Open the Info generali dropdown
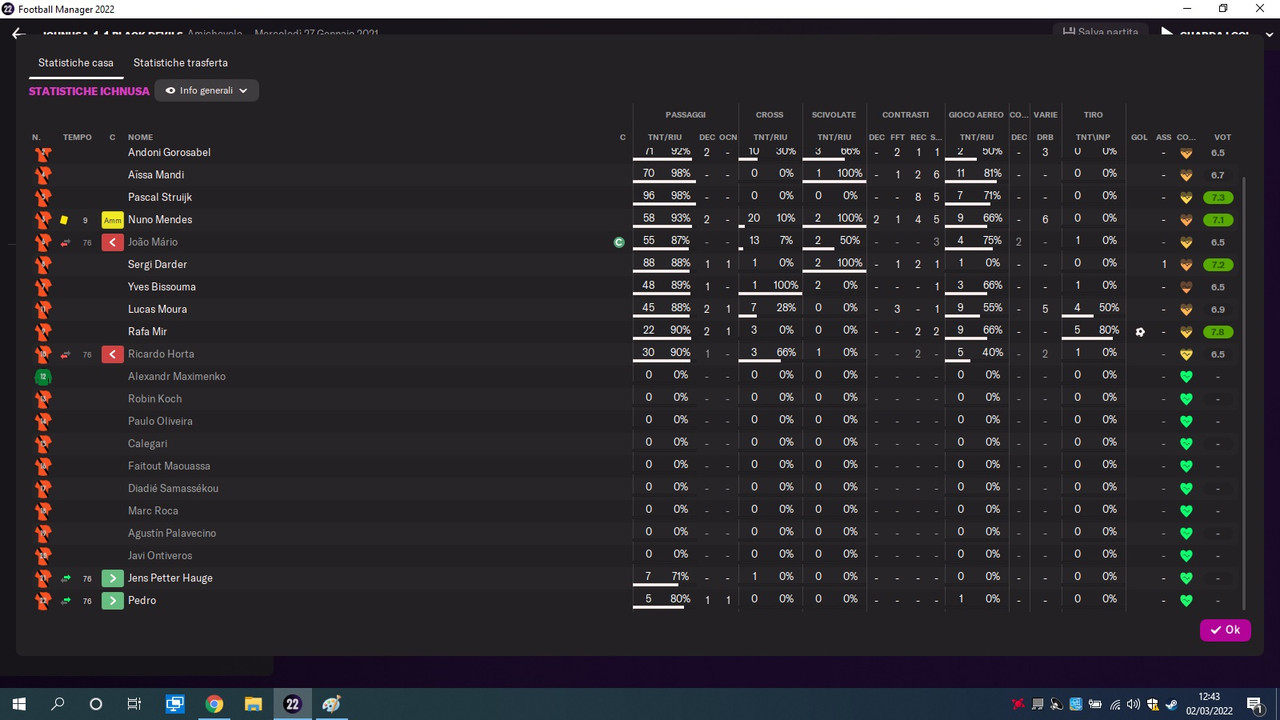1280x720 pixels. click(x=207, y=91)
